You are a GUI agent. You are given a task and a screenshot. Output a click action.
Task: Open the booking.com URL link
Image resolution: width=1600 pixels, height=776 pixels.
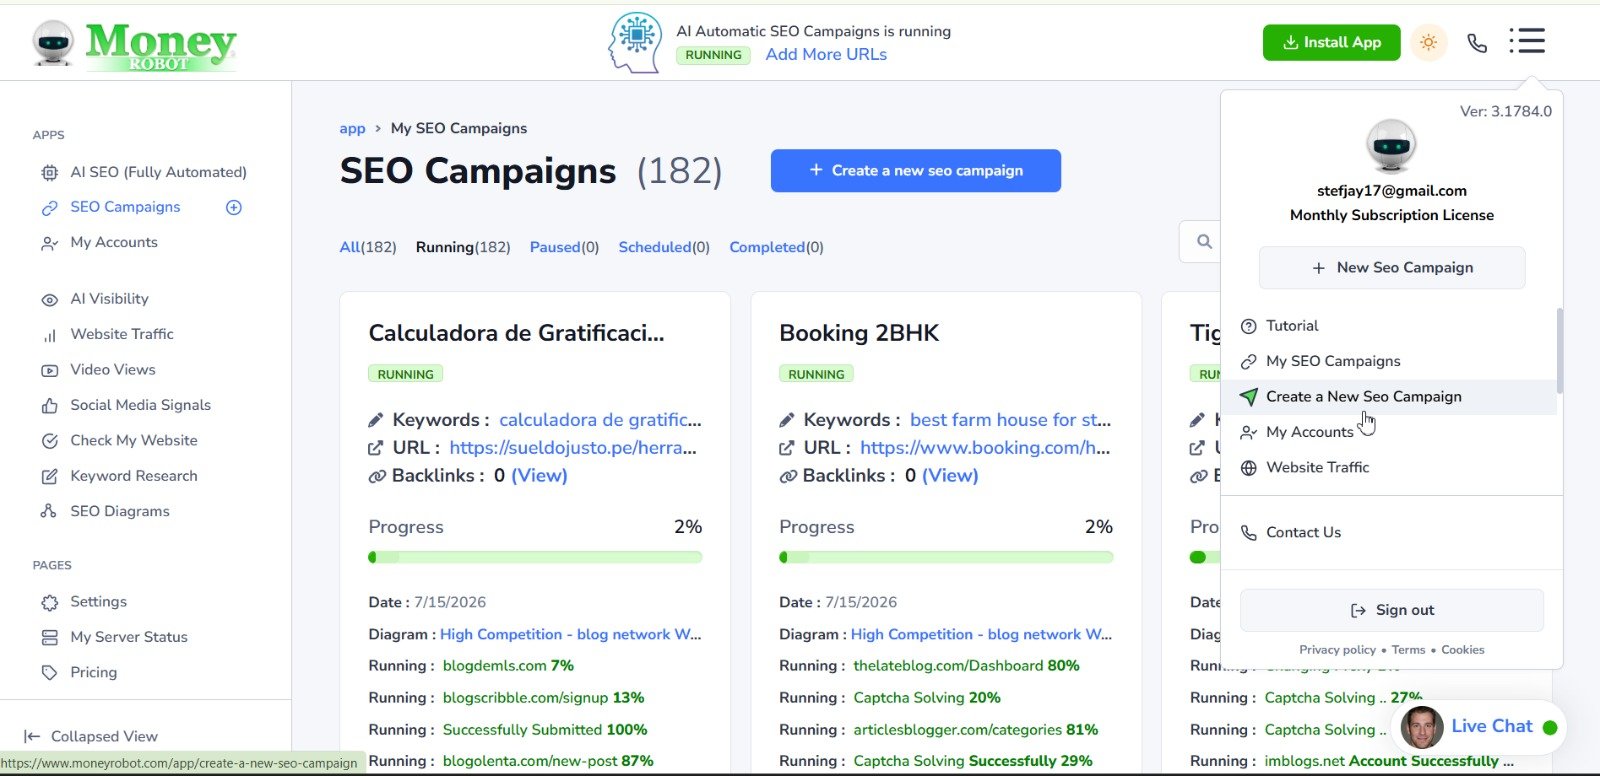pyautogui.click(x=985, y=448)
